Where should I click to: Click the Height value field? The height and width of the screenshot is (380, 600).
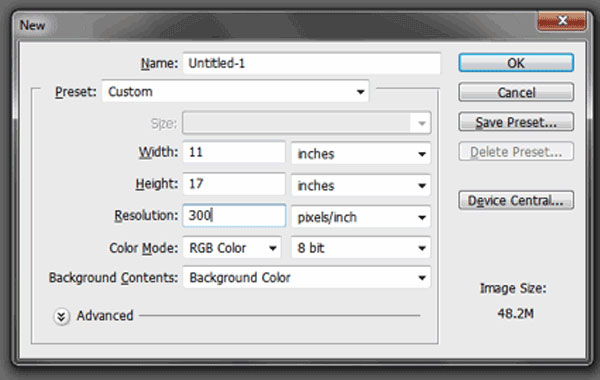coord(234,184)
